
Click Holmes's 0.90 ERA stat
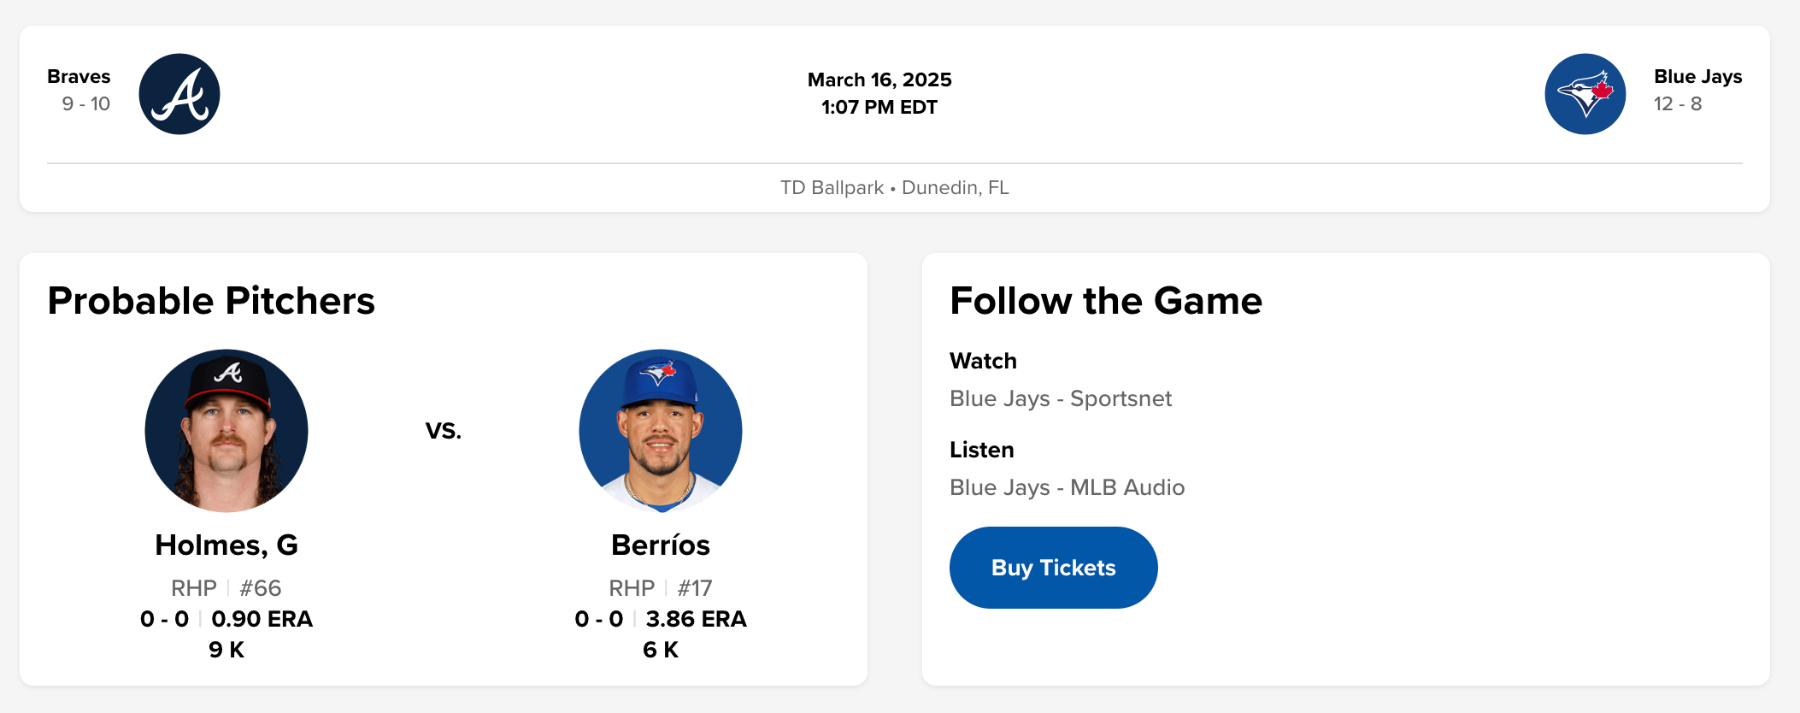pyautogui.click(x=262, y=619)
